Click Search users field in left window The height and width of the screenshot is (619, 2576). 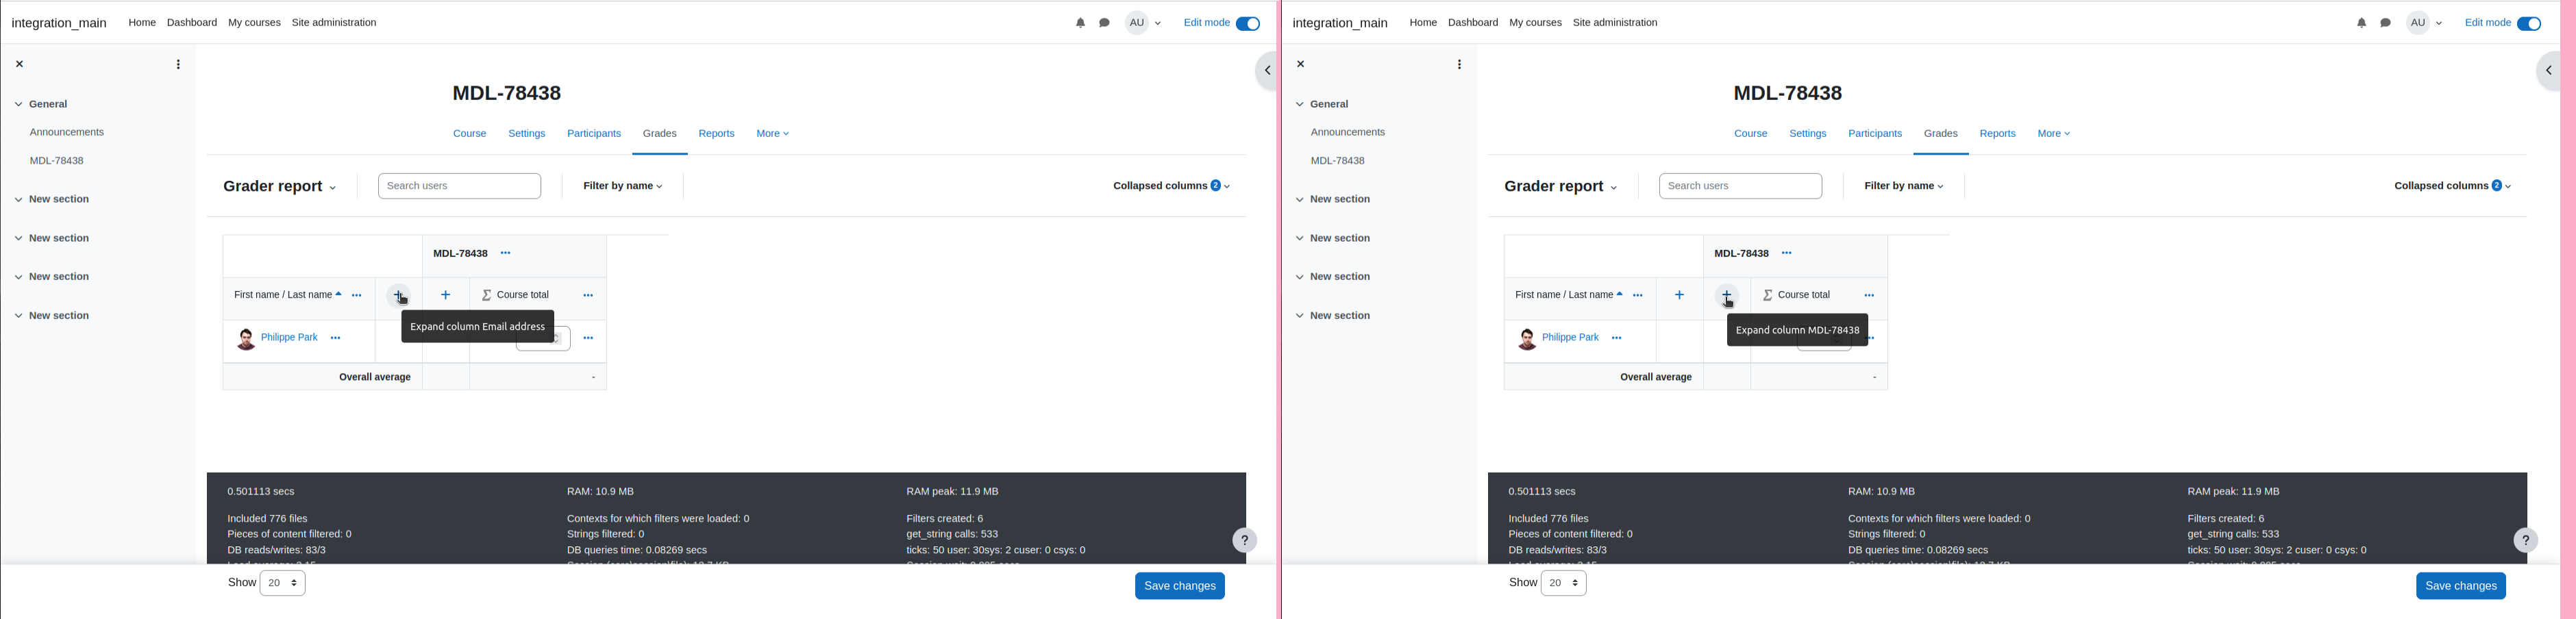460,186
